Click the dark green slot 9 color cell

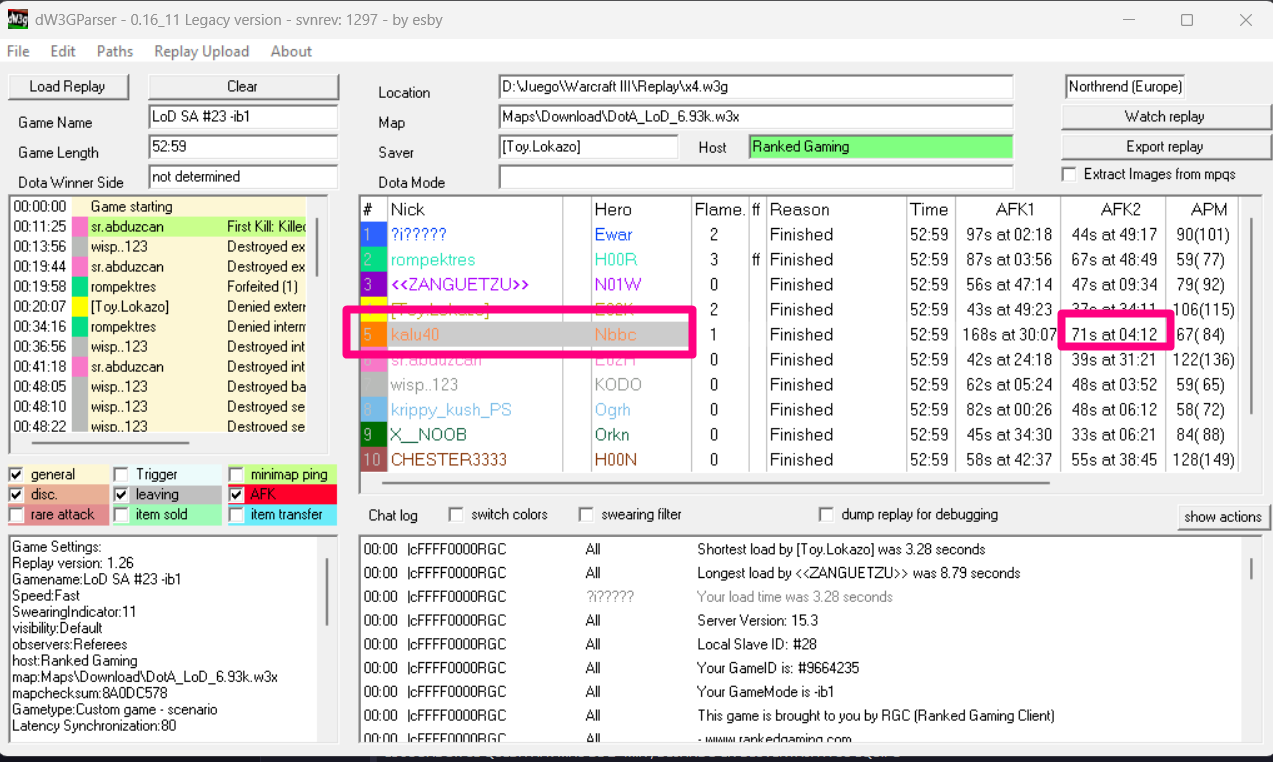[x=373, y=434]
